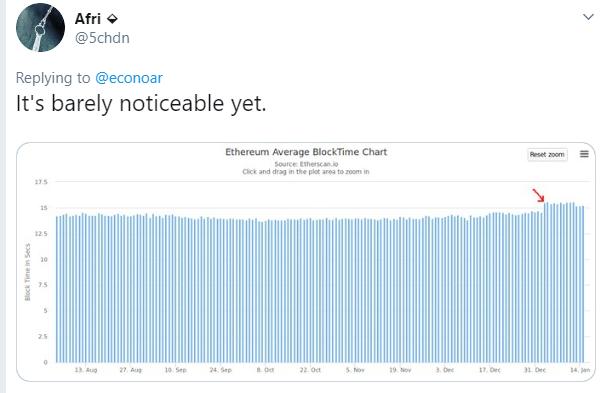This screenshot has height=393, width=606.
Task: Click the diamond badge beside Afri
Action: (x=112, y=19)
